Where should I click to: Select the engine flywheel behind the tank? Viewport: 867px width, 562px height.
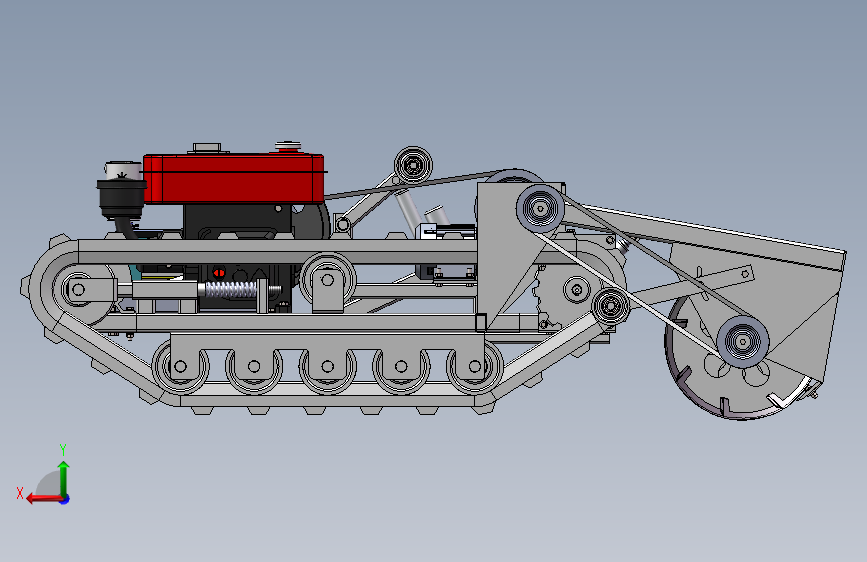(x=311, y=221)
